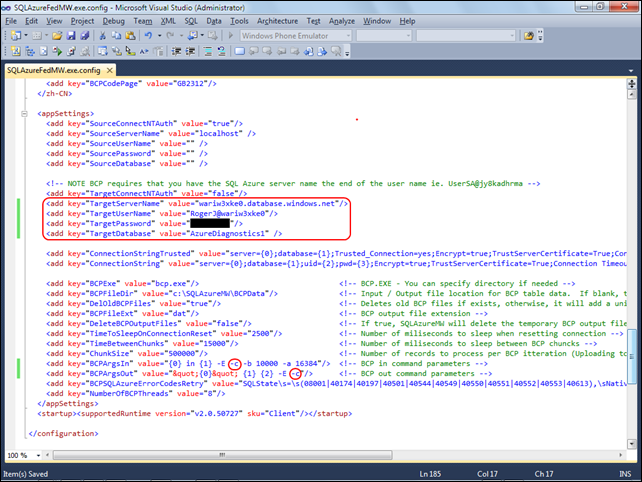Click the editor scroll up arrow

[x=631, y=94]
